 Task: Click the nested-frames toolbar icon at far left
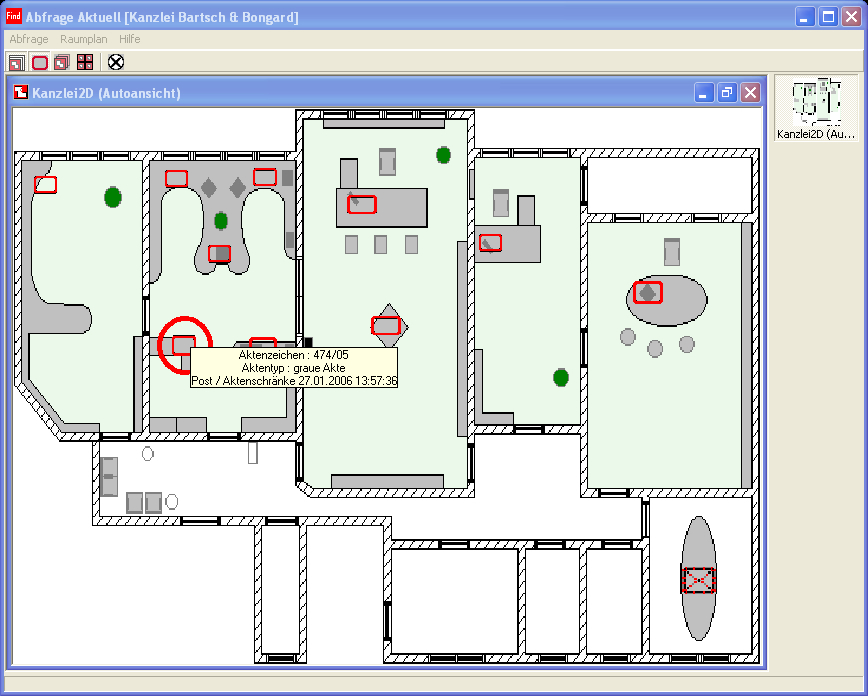(15, 62)
